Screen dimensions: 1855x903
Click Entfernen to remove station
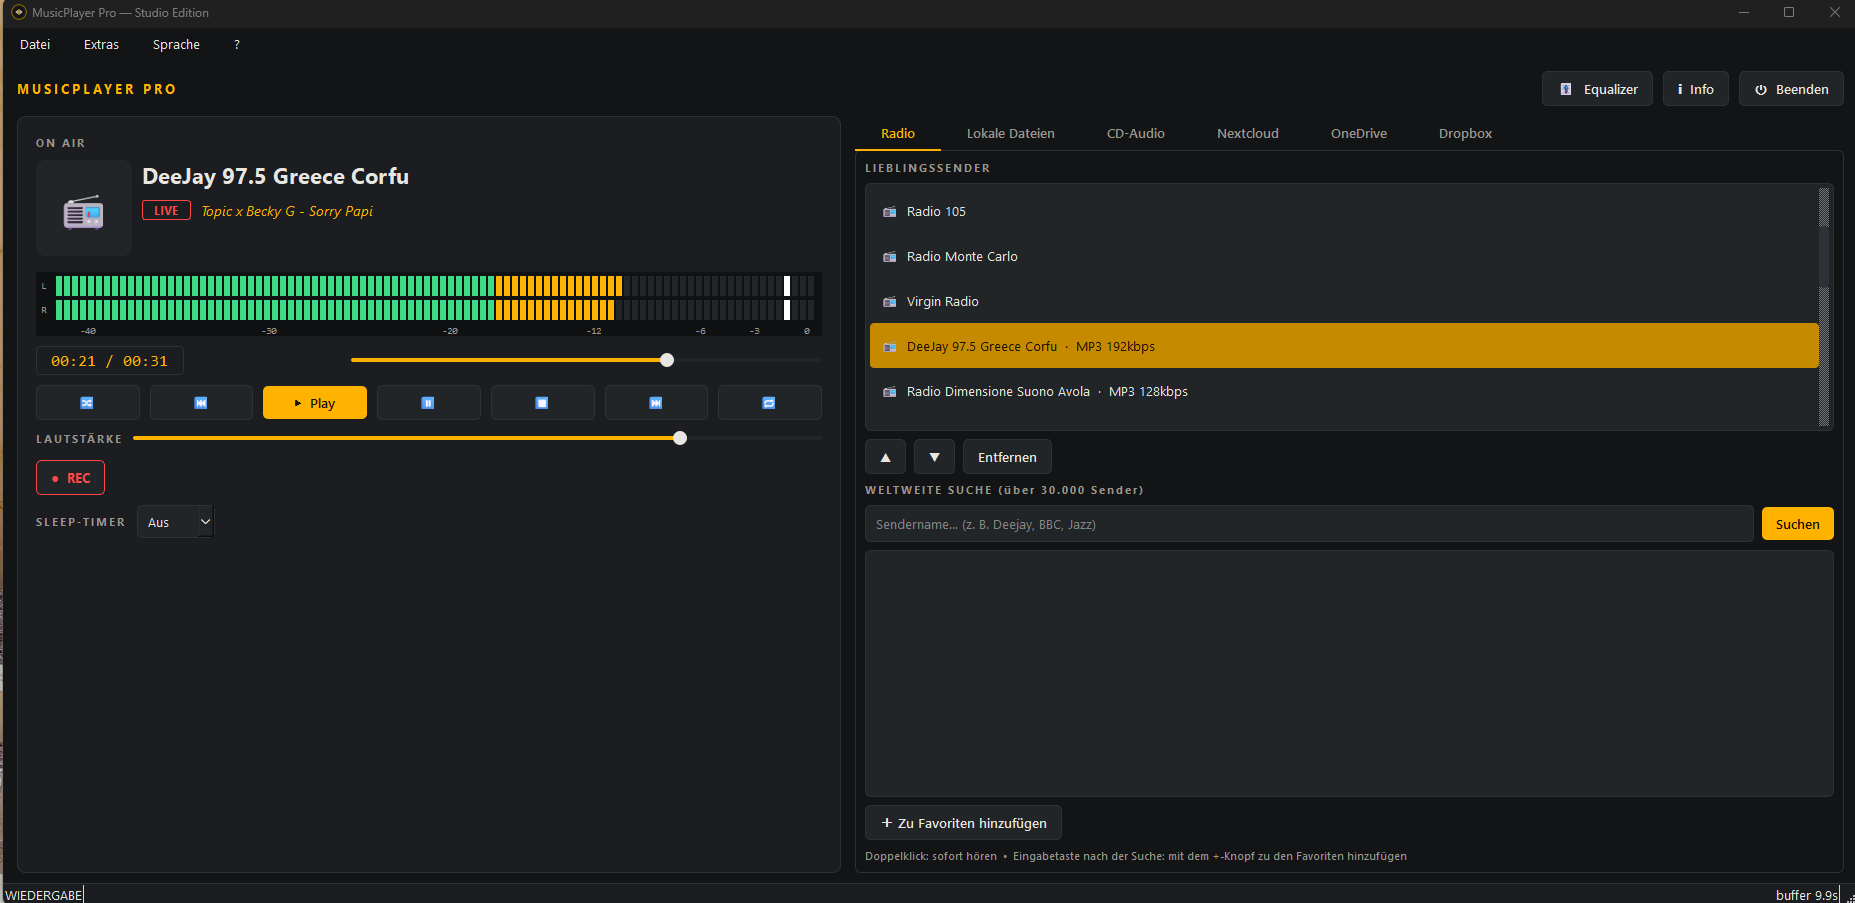1007,457
